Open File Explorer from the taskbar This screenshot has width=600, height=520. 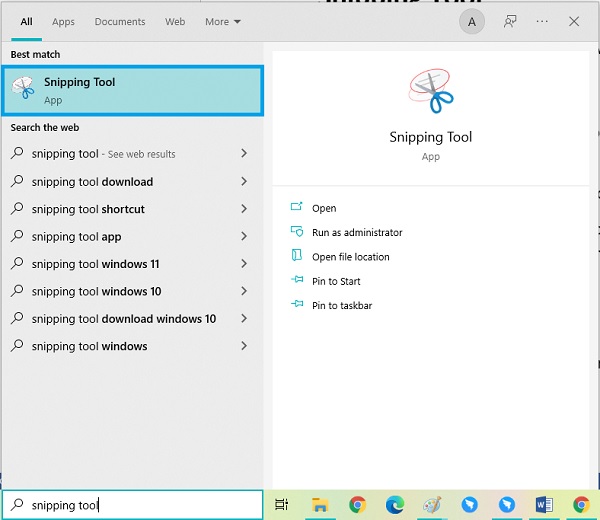tap(320, 505)
